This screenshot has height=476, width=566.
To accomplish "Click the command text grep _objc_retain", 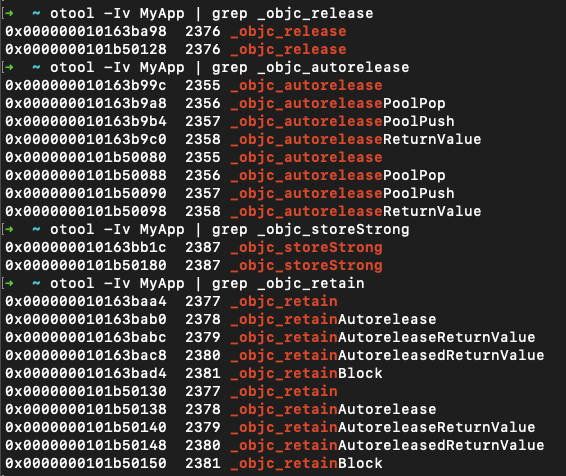I will point(288,284).
